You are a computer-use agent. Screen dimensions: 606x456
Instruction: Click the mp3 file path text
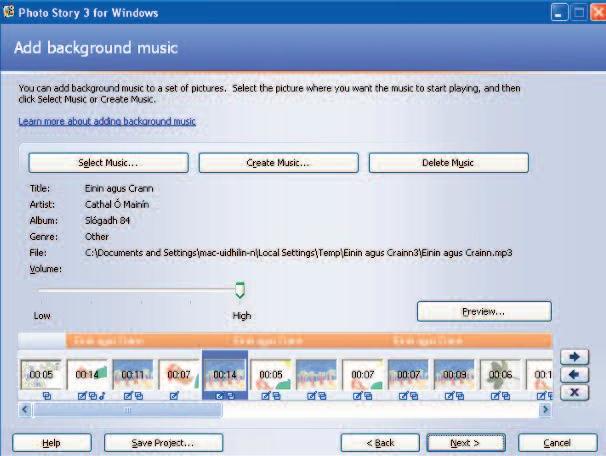(298, 253)
